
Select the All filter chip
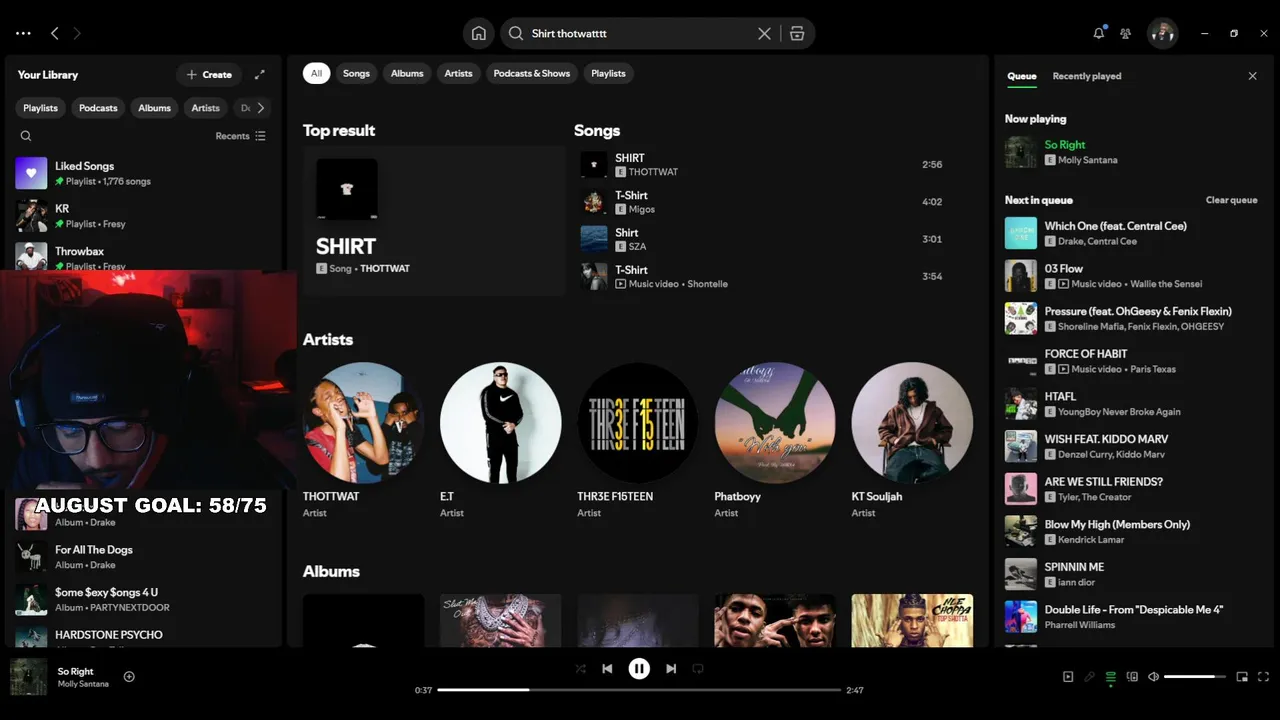(x=316, y=73)
